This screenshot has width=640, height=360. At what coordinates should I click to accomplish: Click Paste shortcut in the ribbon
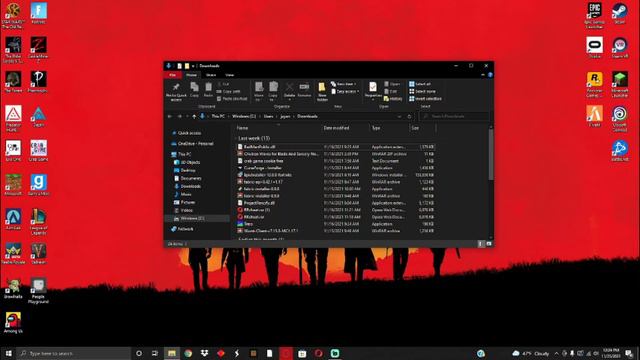pos(232,99)
